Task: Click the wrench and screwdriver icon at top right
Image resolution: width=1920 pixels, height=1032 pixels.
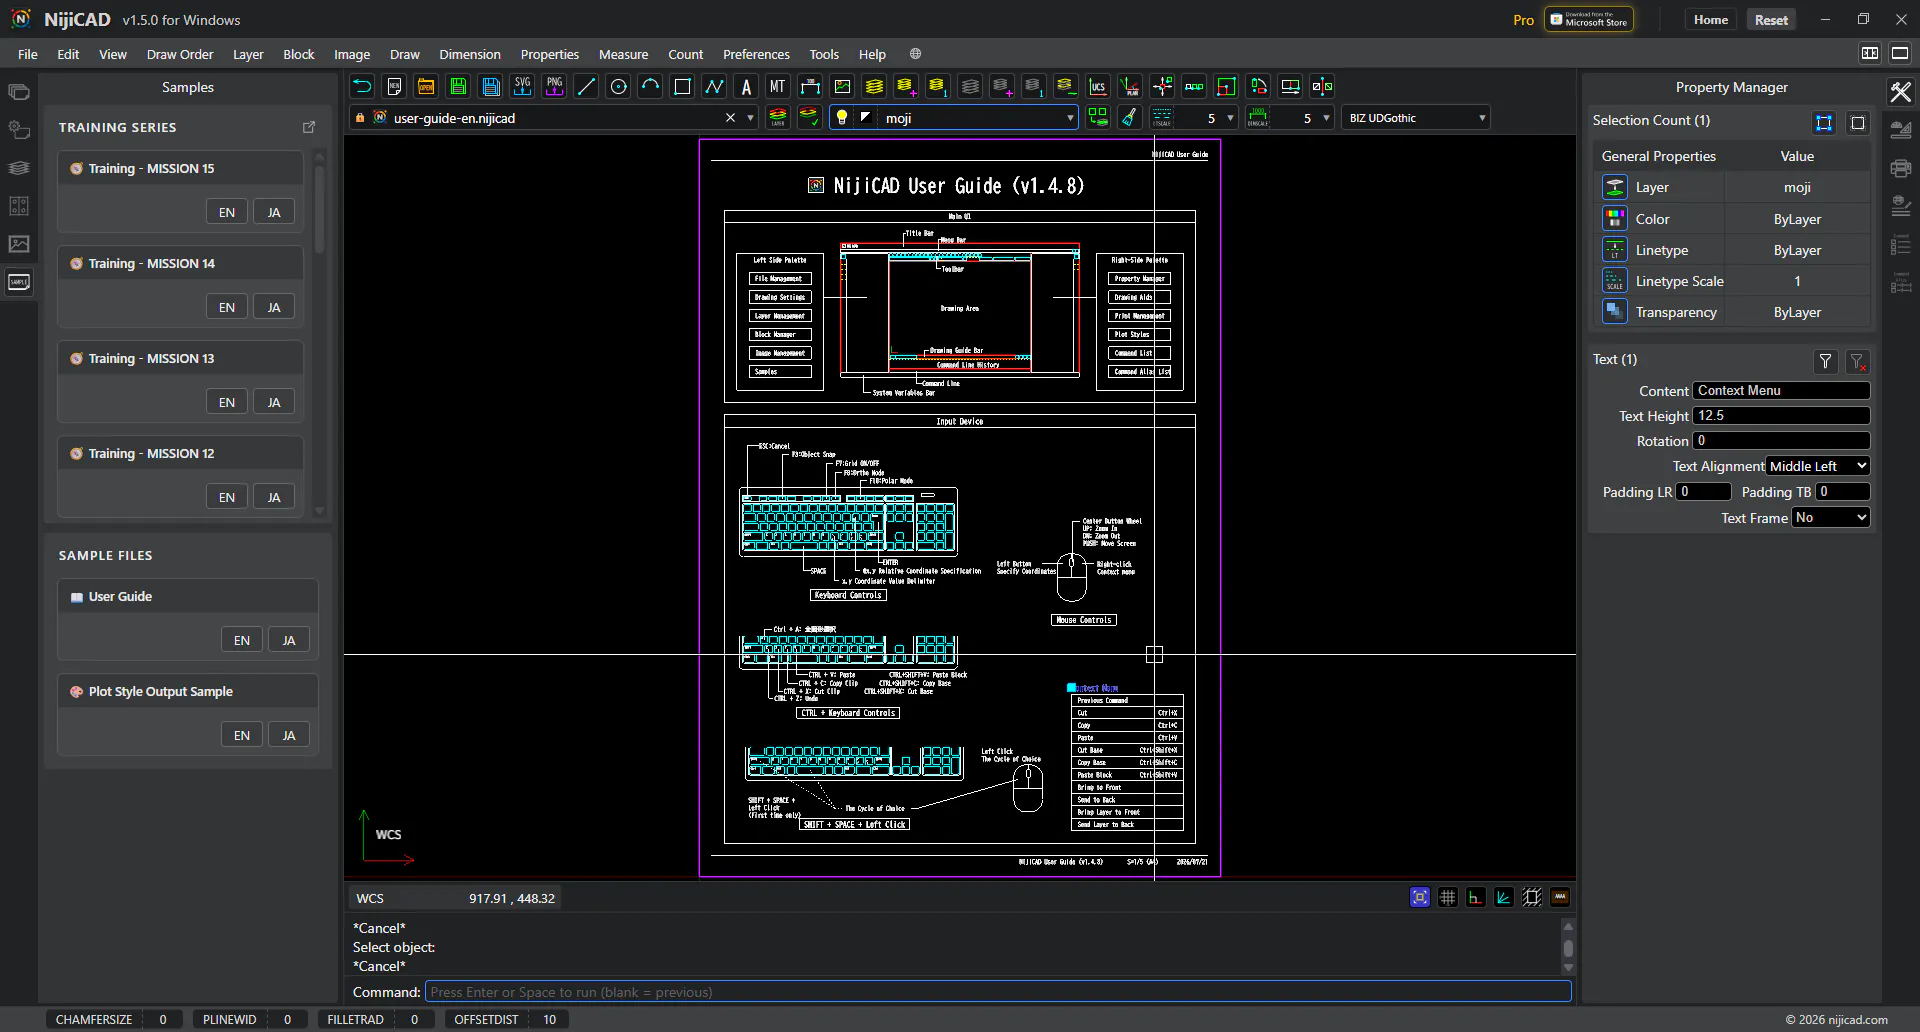Action: 1900,92
